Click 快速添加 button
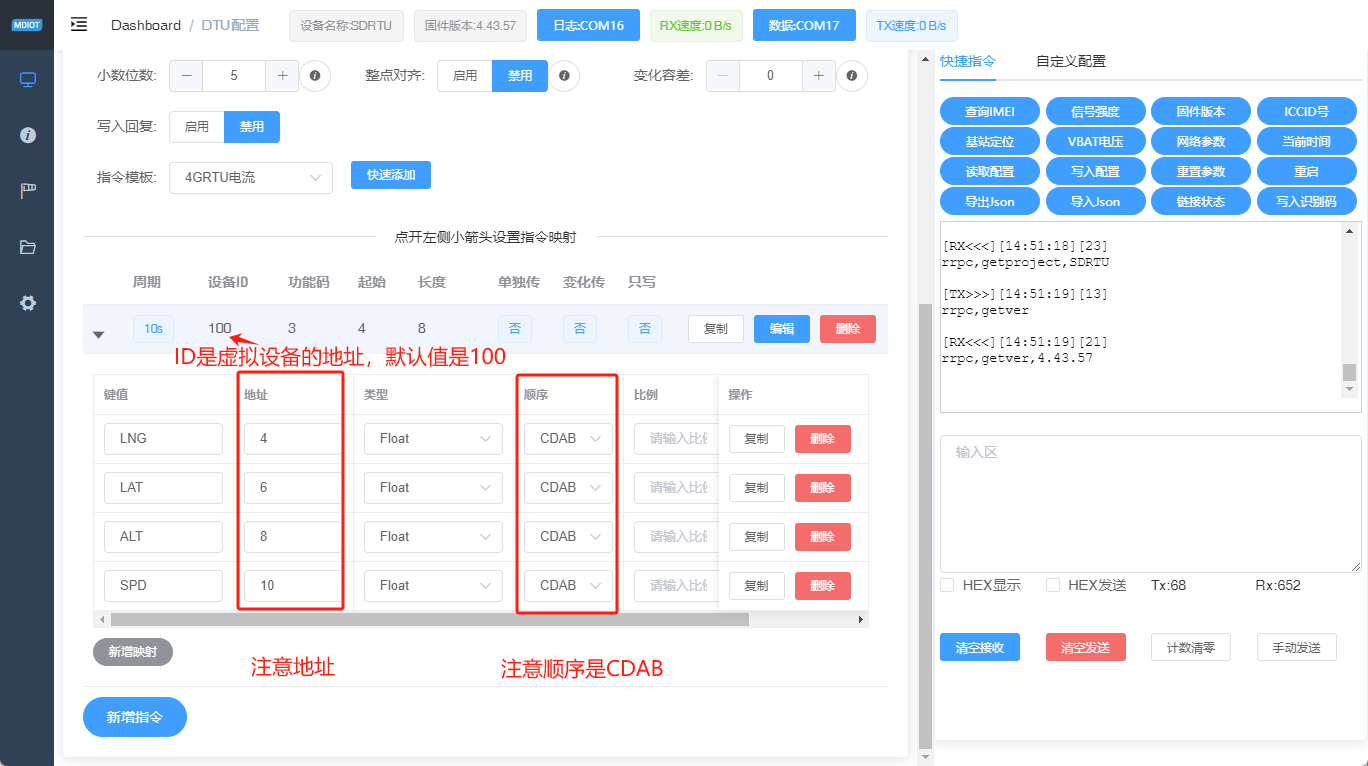 (x=391, y=175)
